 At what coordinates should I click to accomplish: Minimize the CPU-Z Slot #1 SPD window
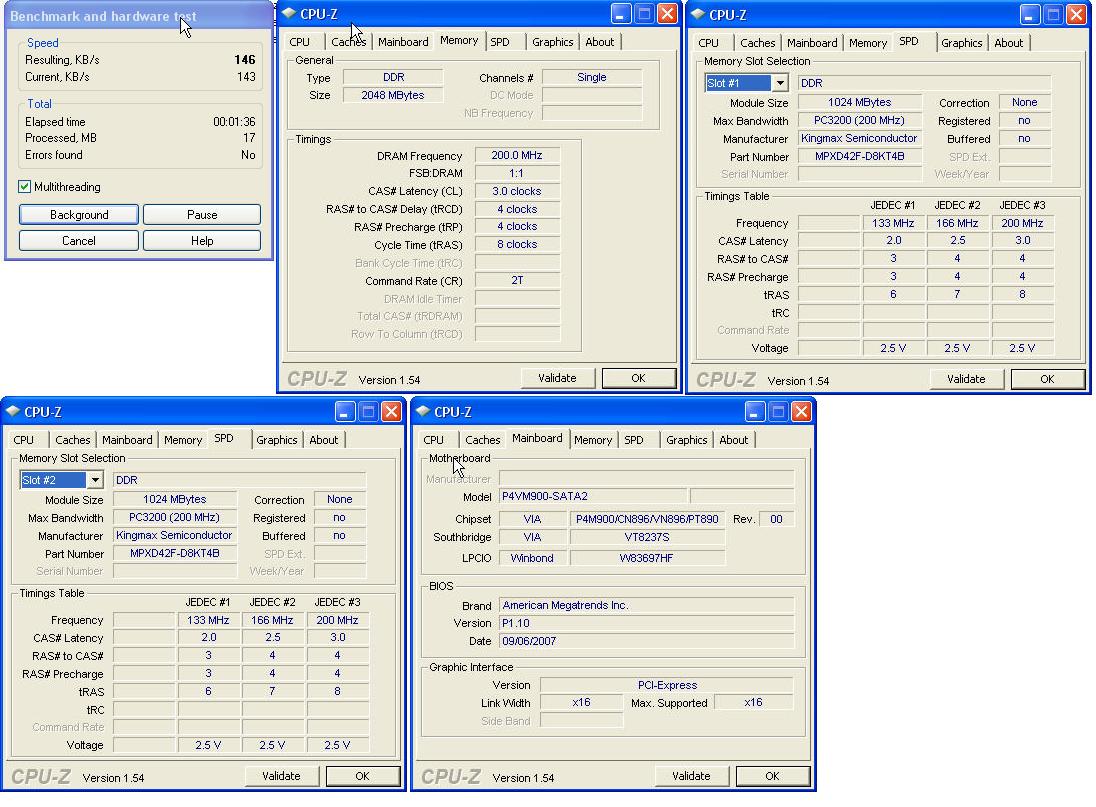click(x=1030, y=15)
